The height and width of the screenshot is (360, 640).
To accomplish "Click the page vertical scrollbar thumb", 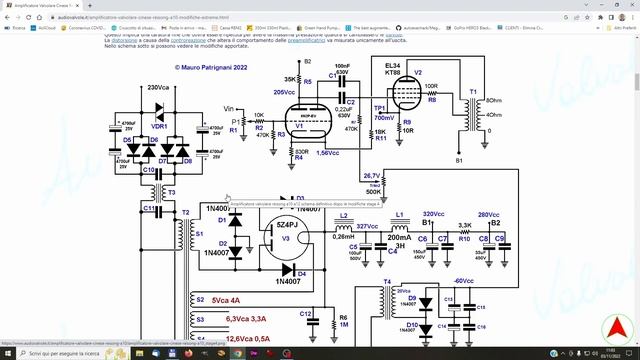I will click(637, 82).
